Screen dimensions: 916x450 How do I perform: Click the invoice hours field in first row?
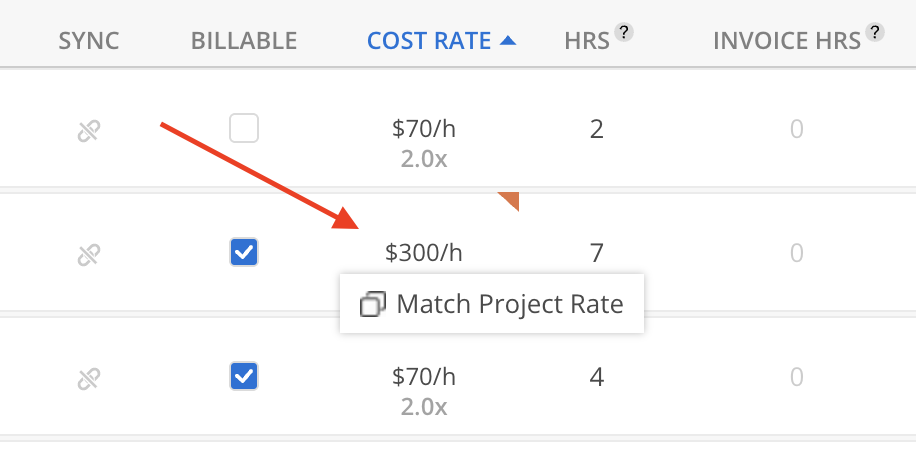(x=796, y=130)
